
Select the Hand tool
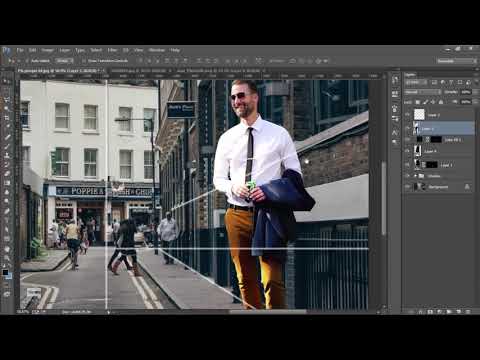pos(6,248)
